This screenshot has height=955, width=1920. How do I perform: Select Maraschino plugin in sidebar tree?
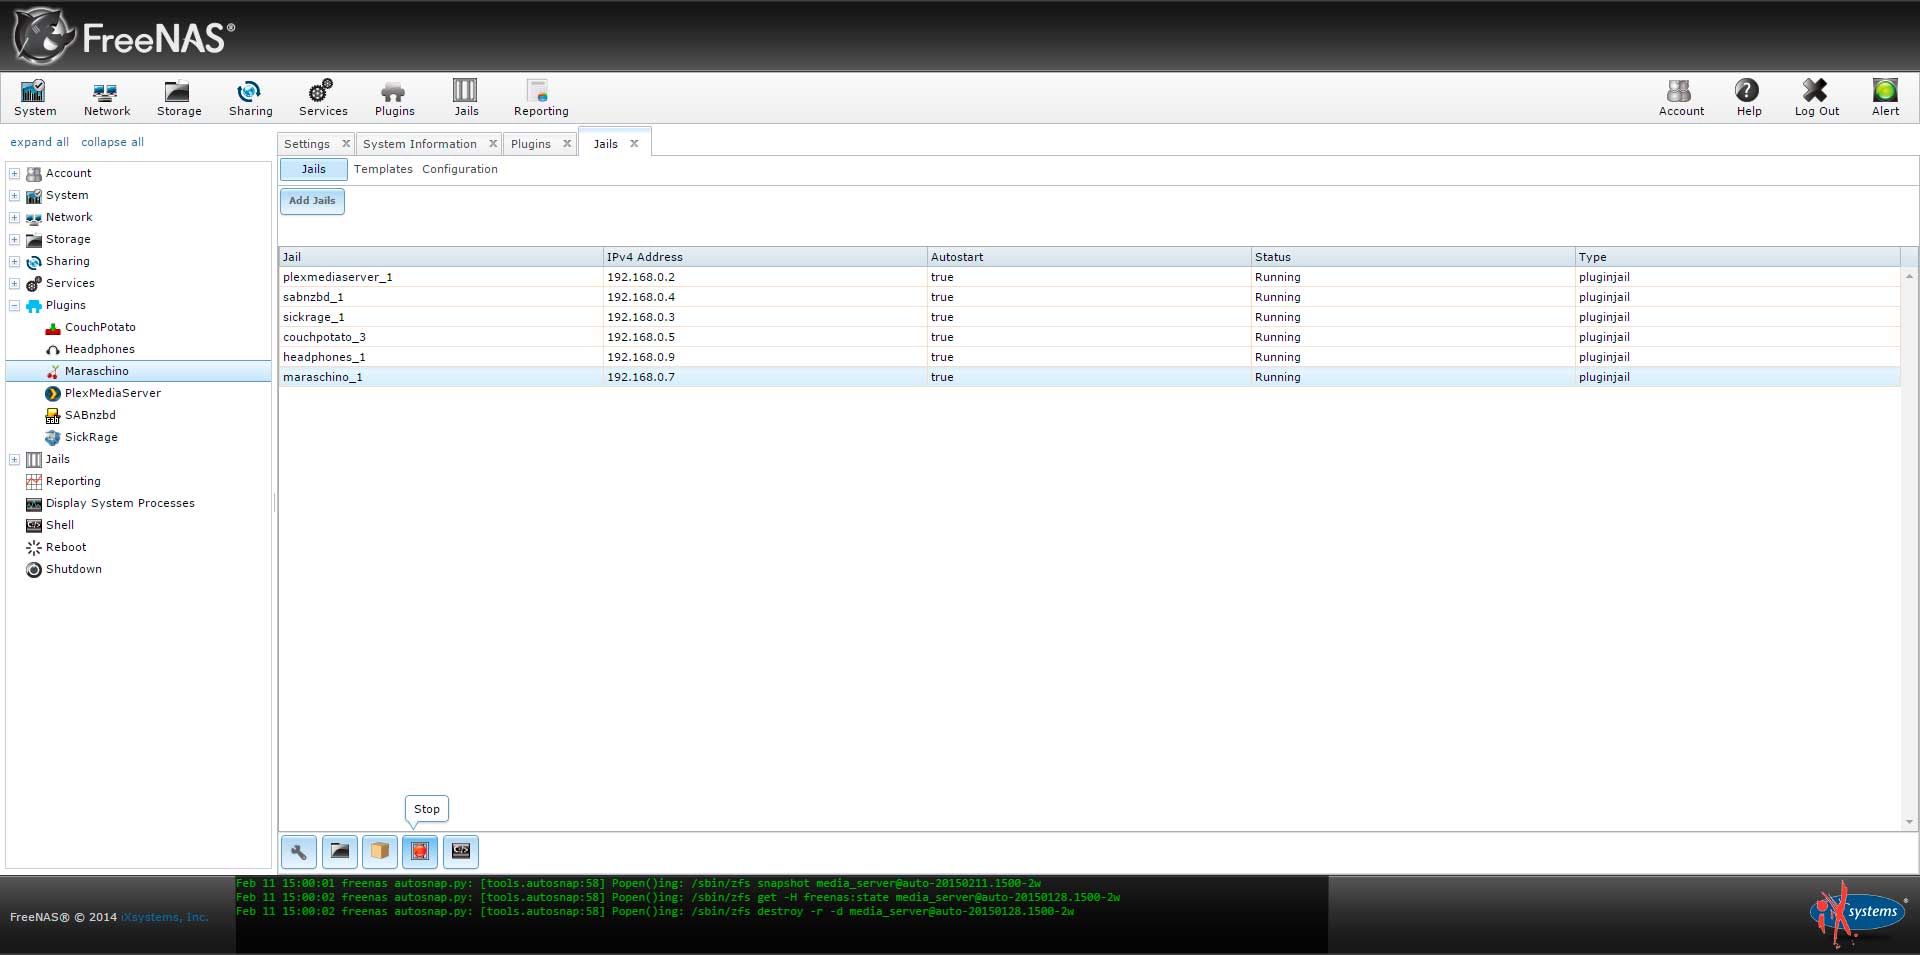click(x=96, y=371)
